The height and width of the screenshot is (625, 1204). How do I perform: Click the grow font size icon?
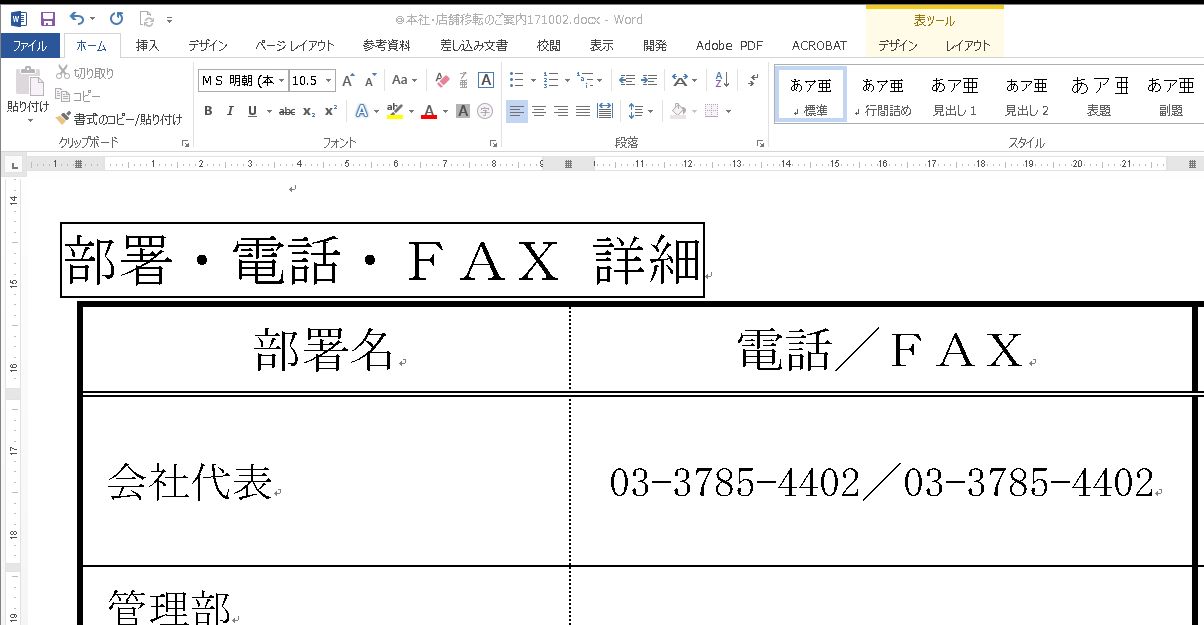(348, 80)
